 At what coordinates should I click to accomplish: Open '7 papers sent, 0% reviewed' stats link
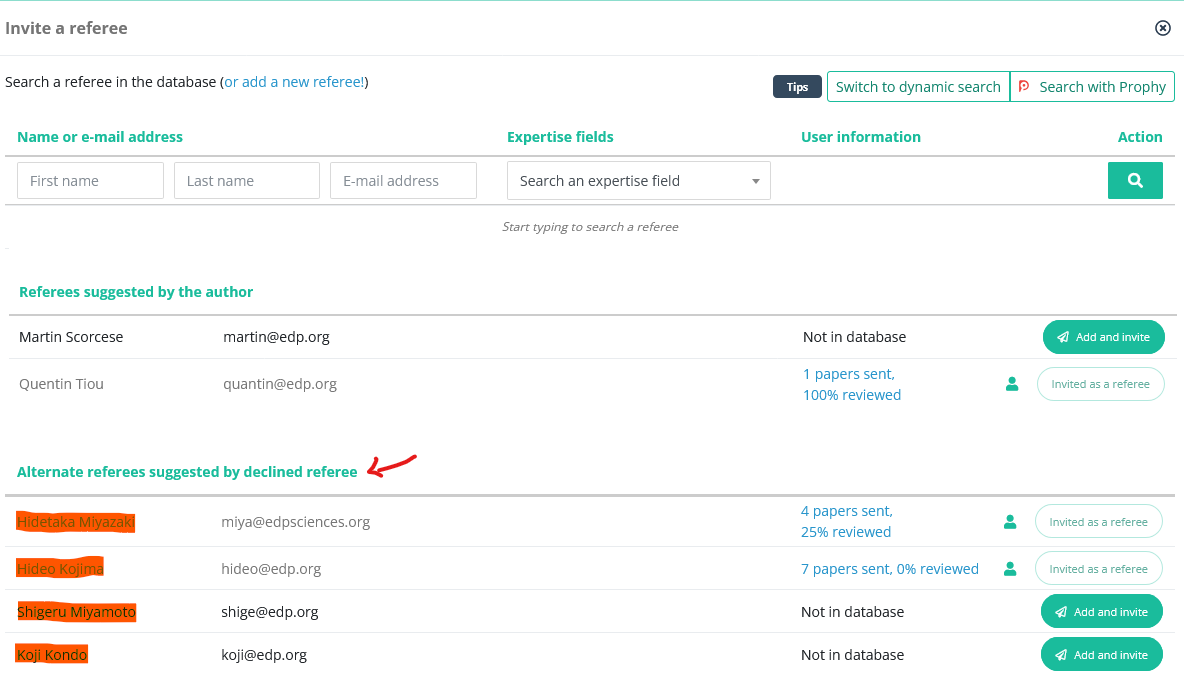pos(890,568)
